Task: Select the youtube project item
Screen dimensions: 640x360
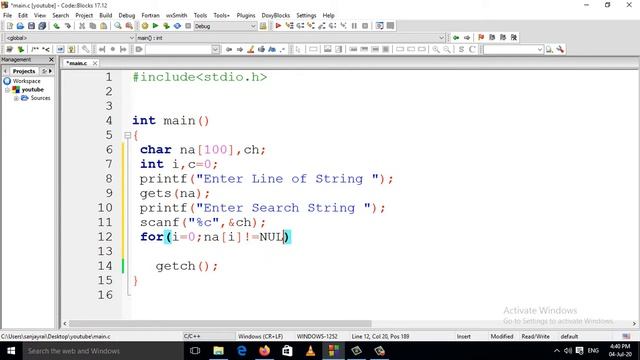Action: coord(33,90)
